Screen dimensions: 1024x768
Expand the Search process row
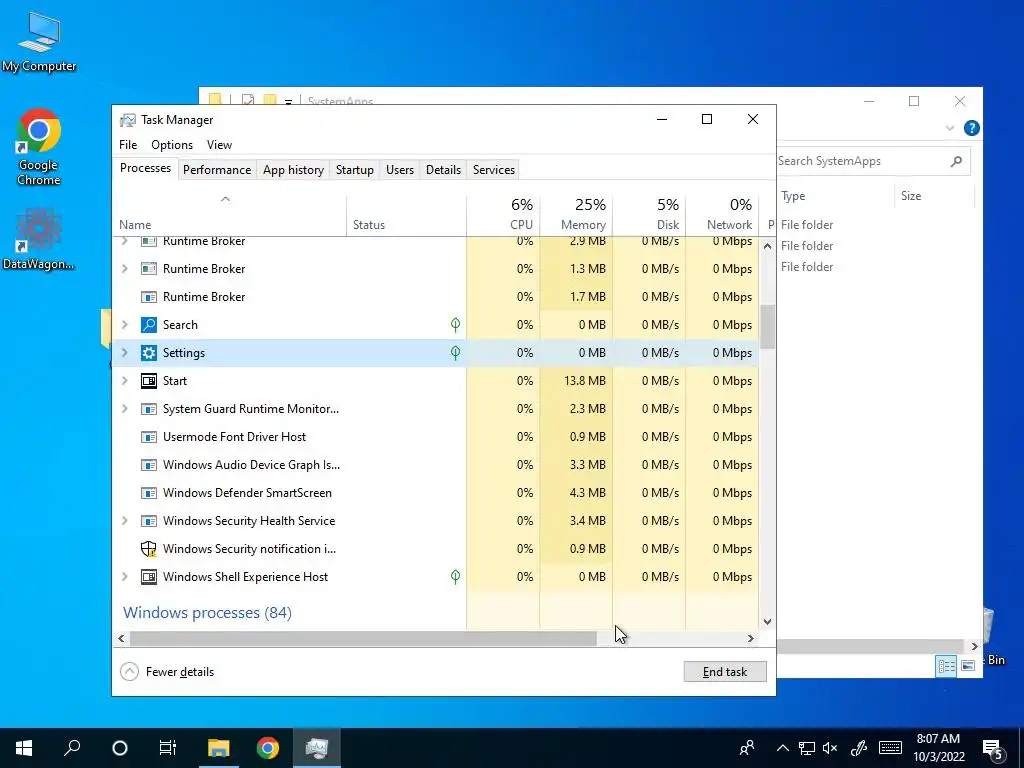coord(125,325)
